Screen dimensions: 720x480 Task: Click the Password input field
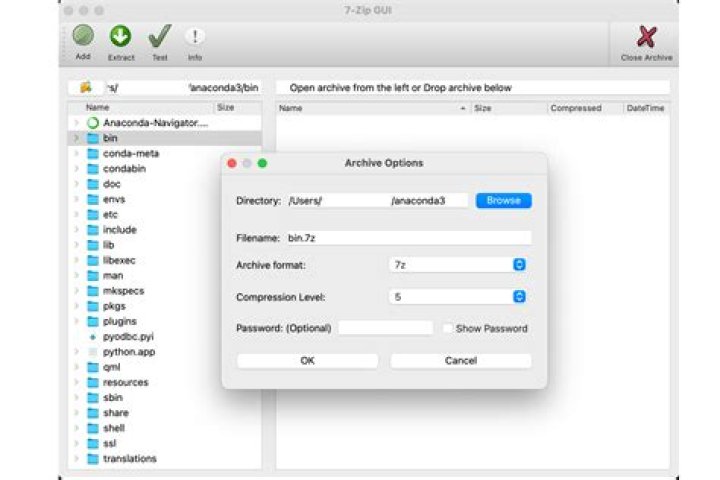386,328
